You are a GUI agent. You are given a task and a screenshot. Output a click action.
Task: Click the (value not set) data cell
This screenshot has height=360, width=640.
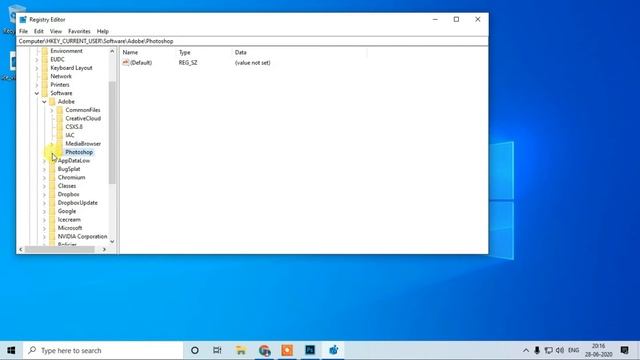pyautogui.click(x=252, y=63)
